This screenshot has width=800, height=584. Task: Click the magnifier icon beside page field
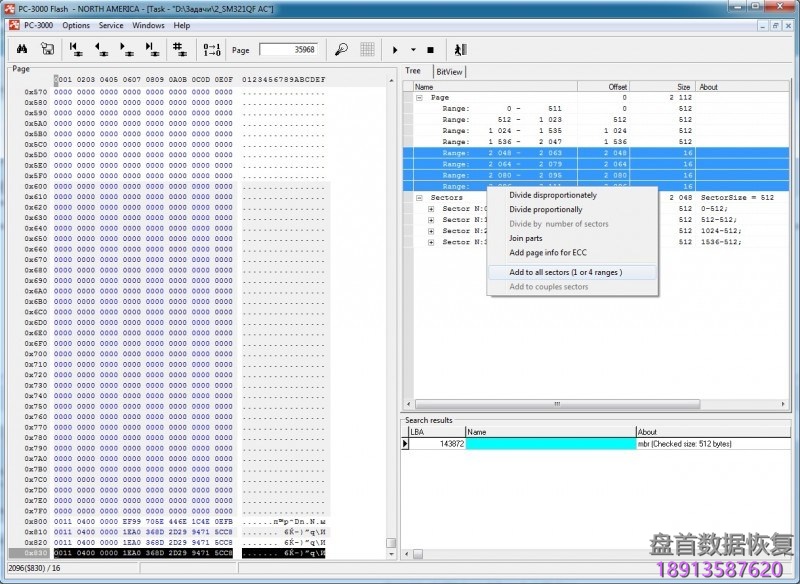[x=341, y=49]
